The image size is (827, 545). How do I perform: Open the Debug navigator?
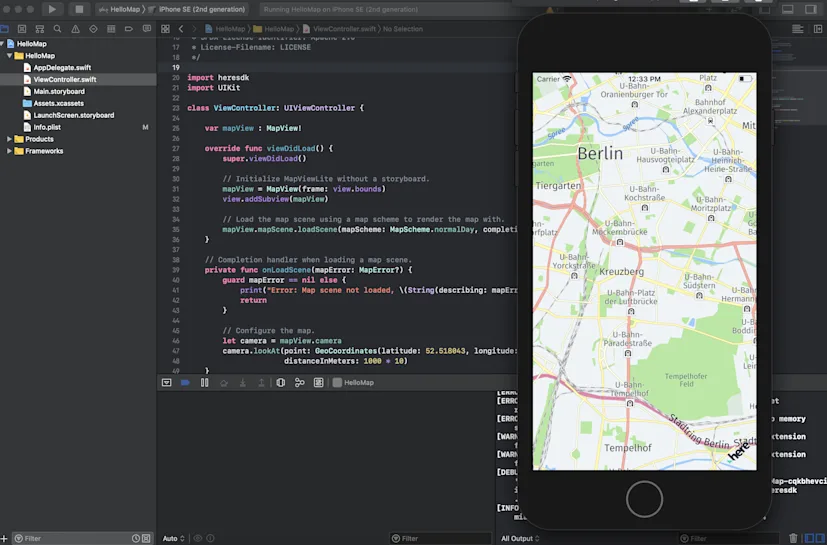(111, 29)
